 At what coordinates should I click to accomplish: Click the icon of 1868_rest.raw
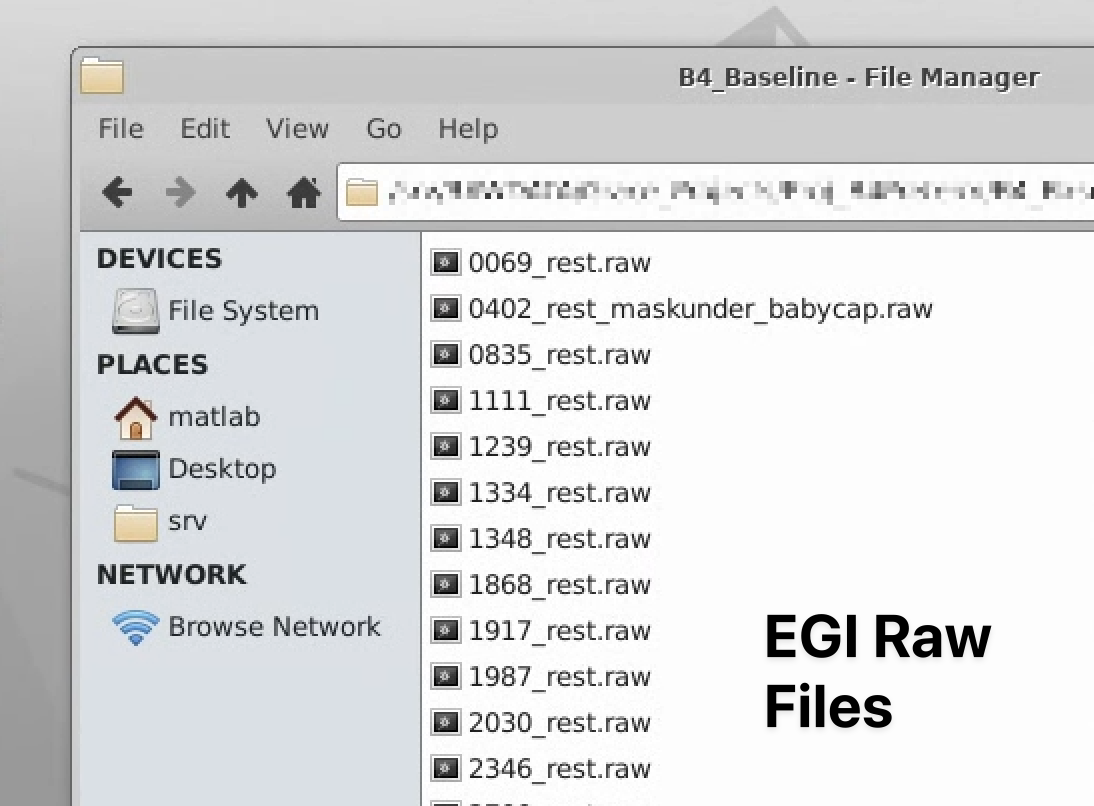pos(445,585)
